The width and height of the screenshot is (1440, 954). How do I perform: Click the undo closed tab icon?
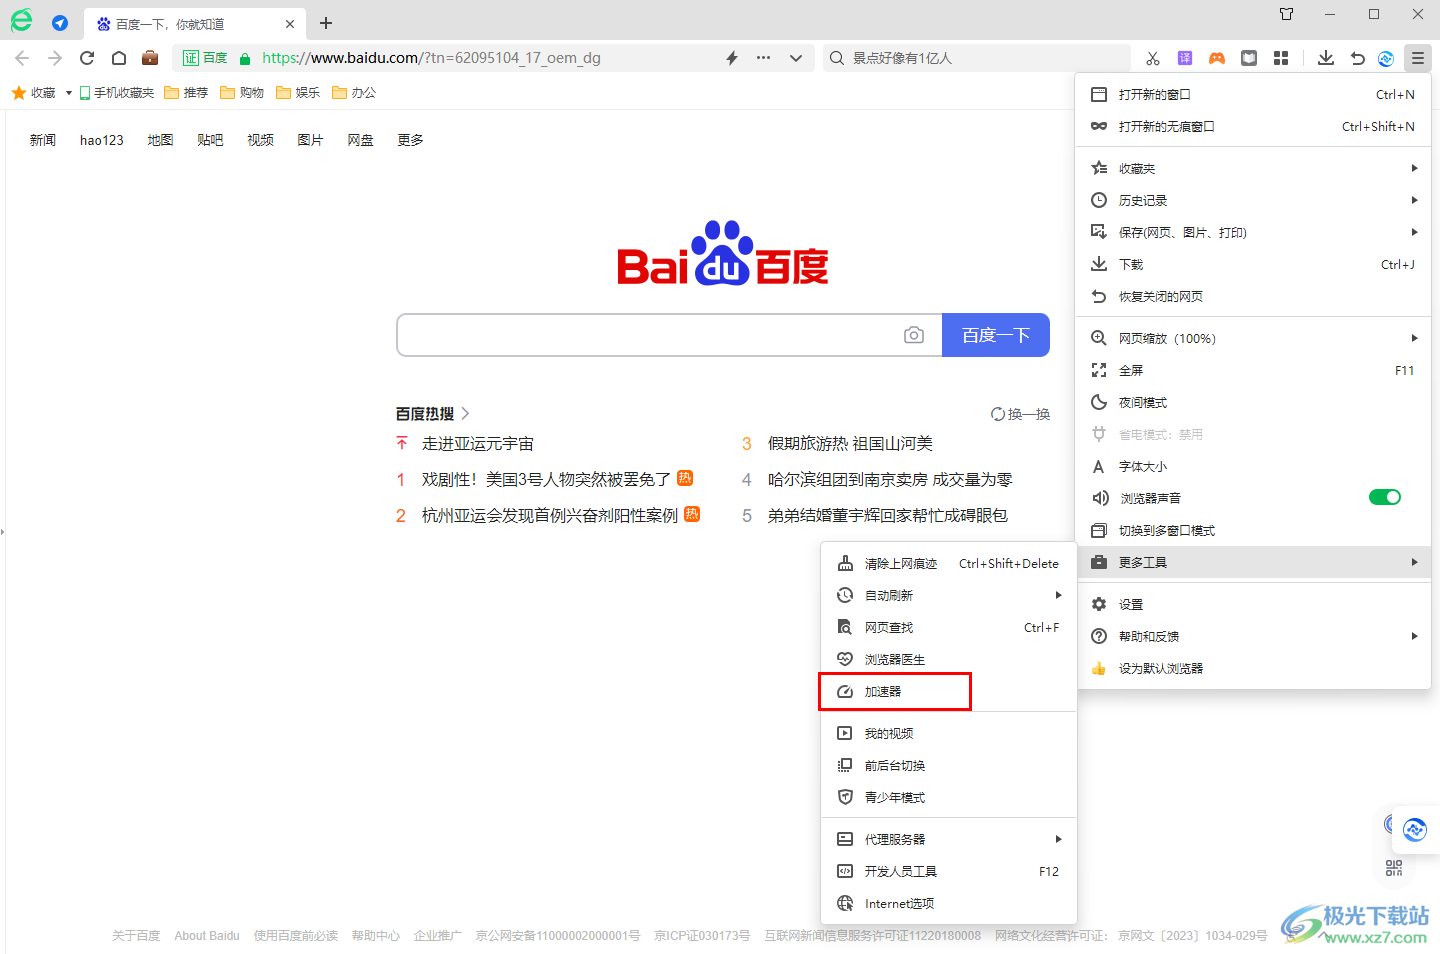coord(1357,58)
